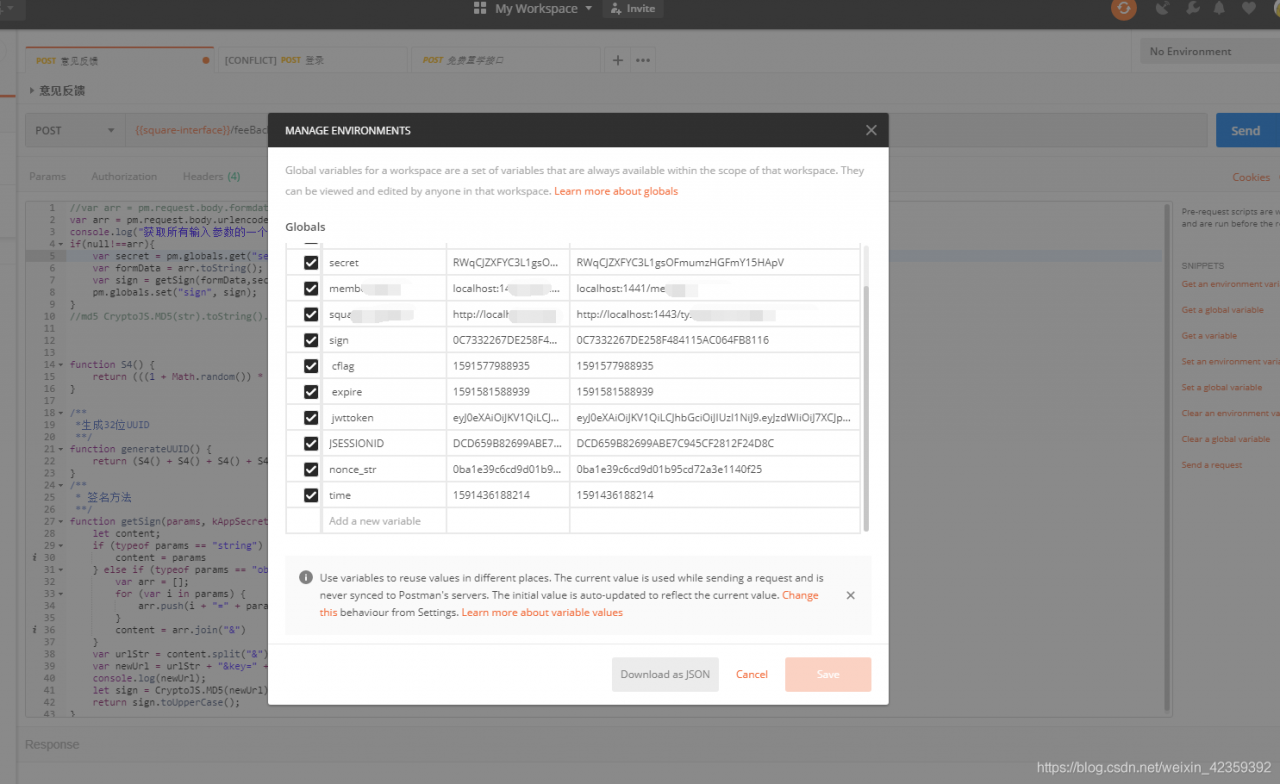The height and width of the screenshot is (784, 1280).
Task: Click the Download as JSON button
Action: pos(665,674)
